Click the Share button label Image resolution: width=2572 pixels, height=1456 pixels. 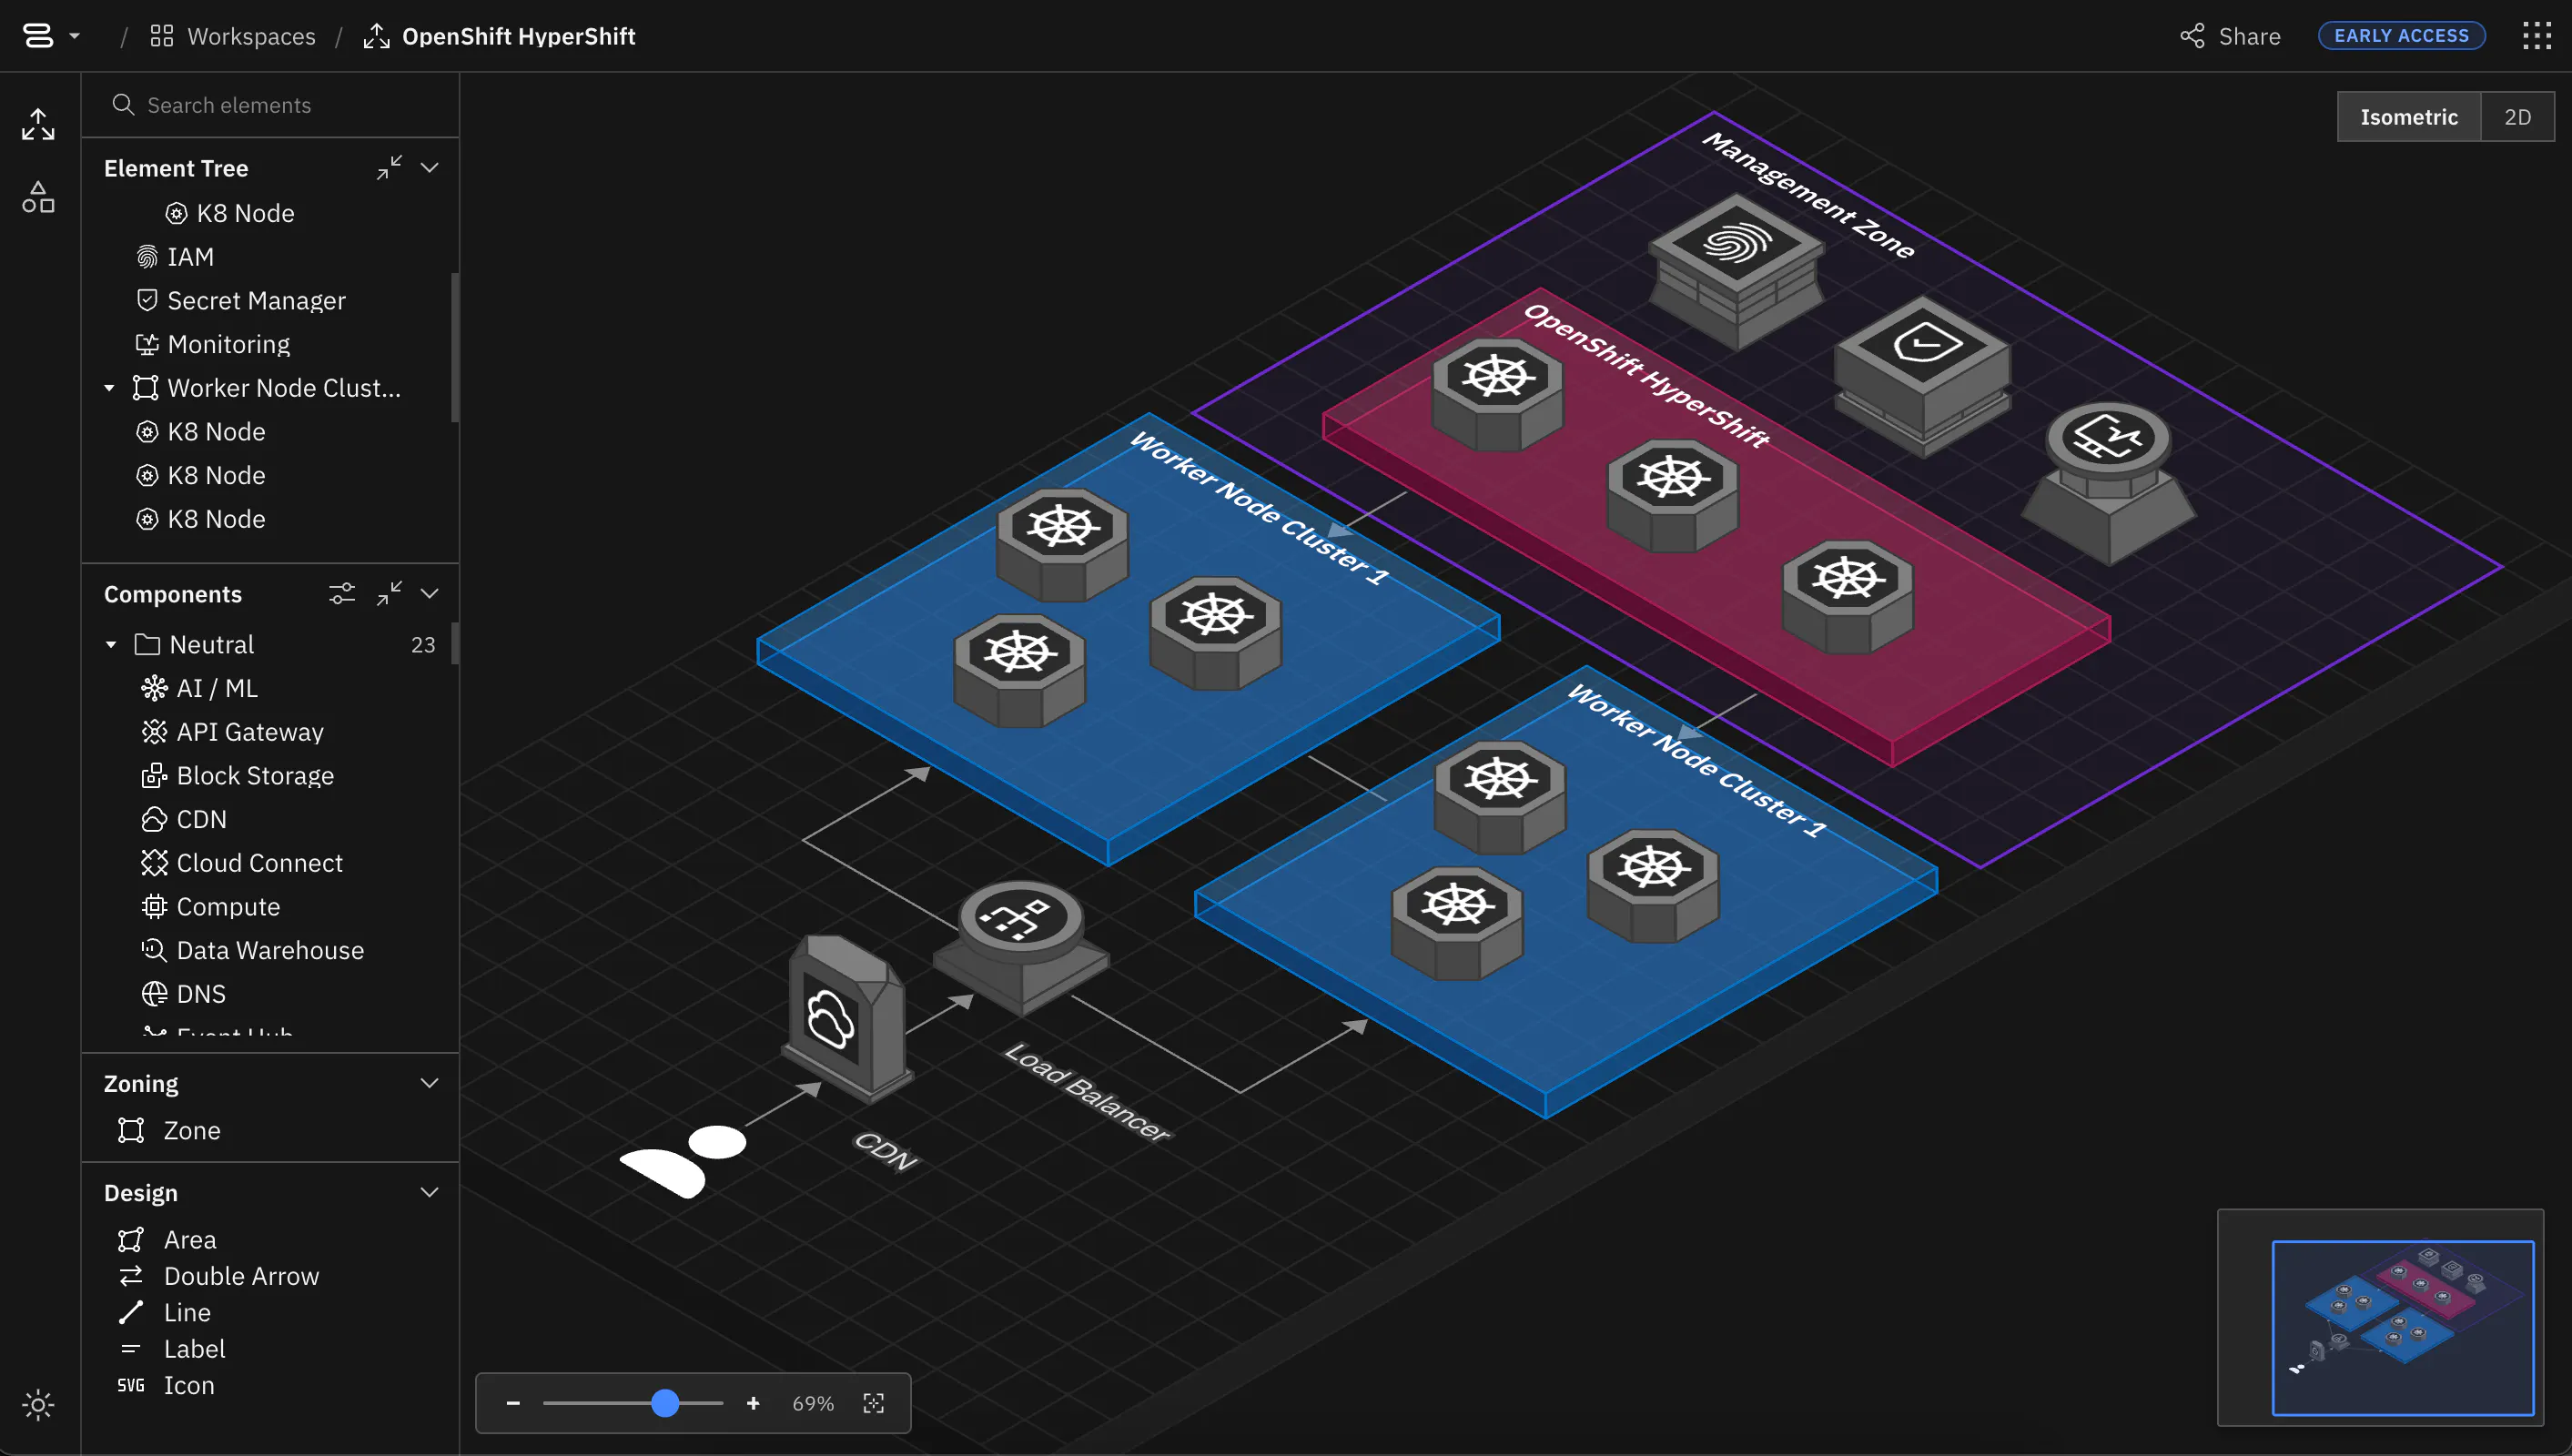point(2249,36)
